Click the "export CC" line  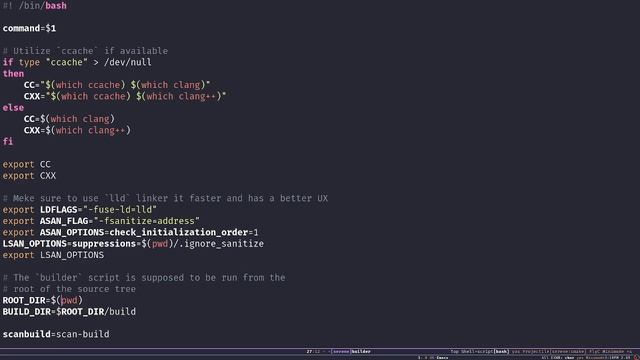tap(27, 164)
